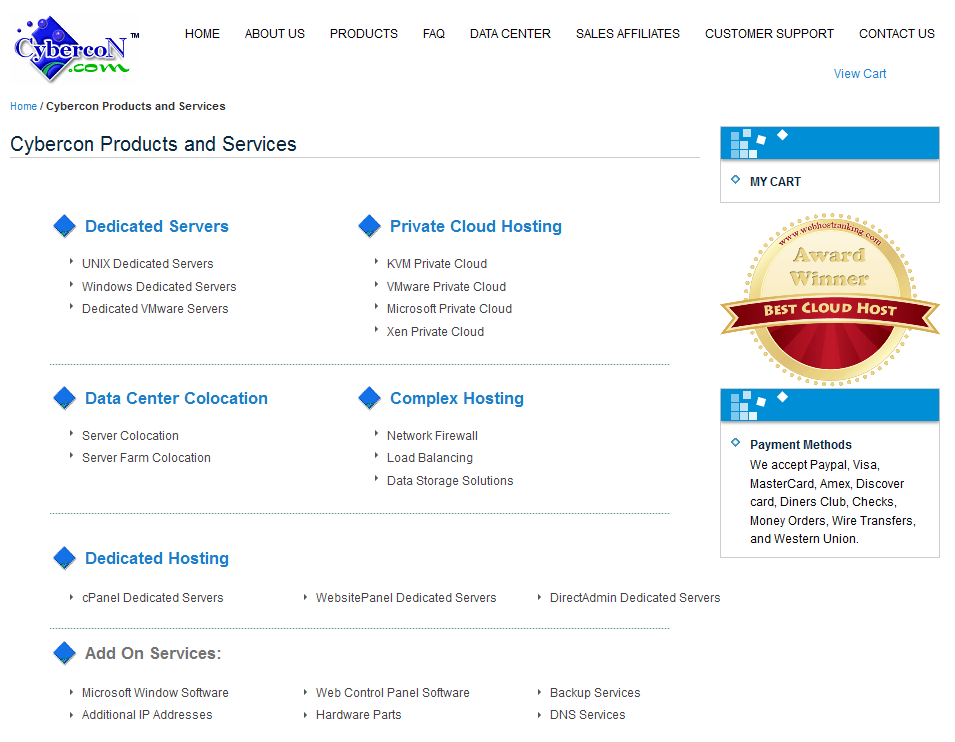Click cPanel Dedicated Servers link

[153, 598]
